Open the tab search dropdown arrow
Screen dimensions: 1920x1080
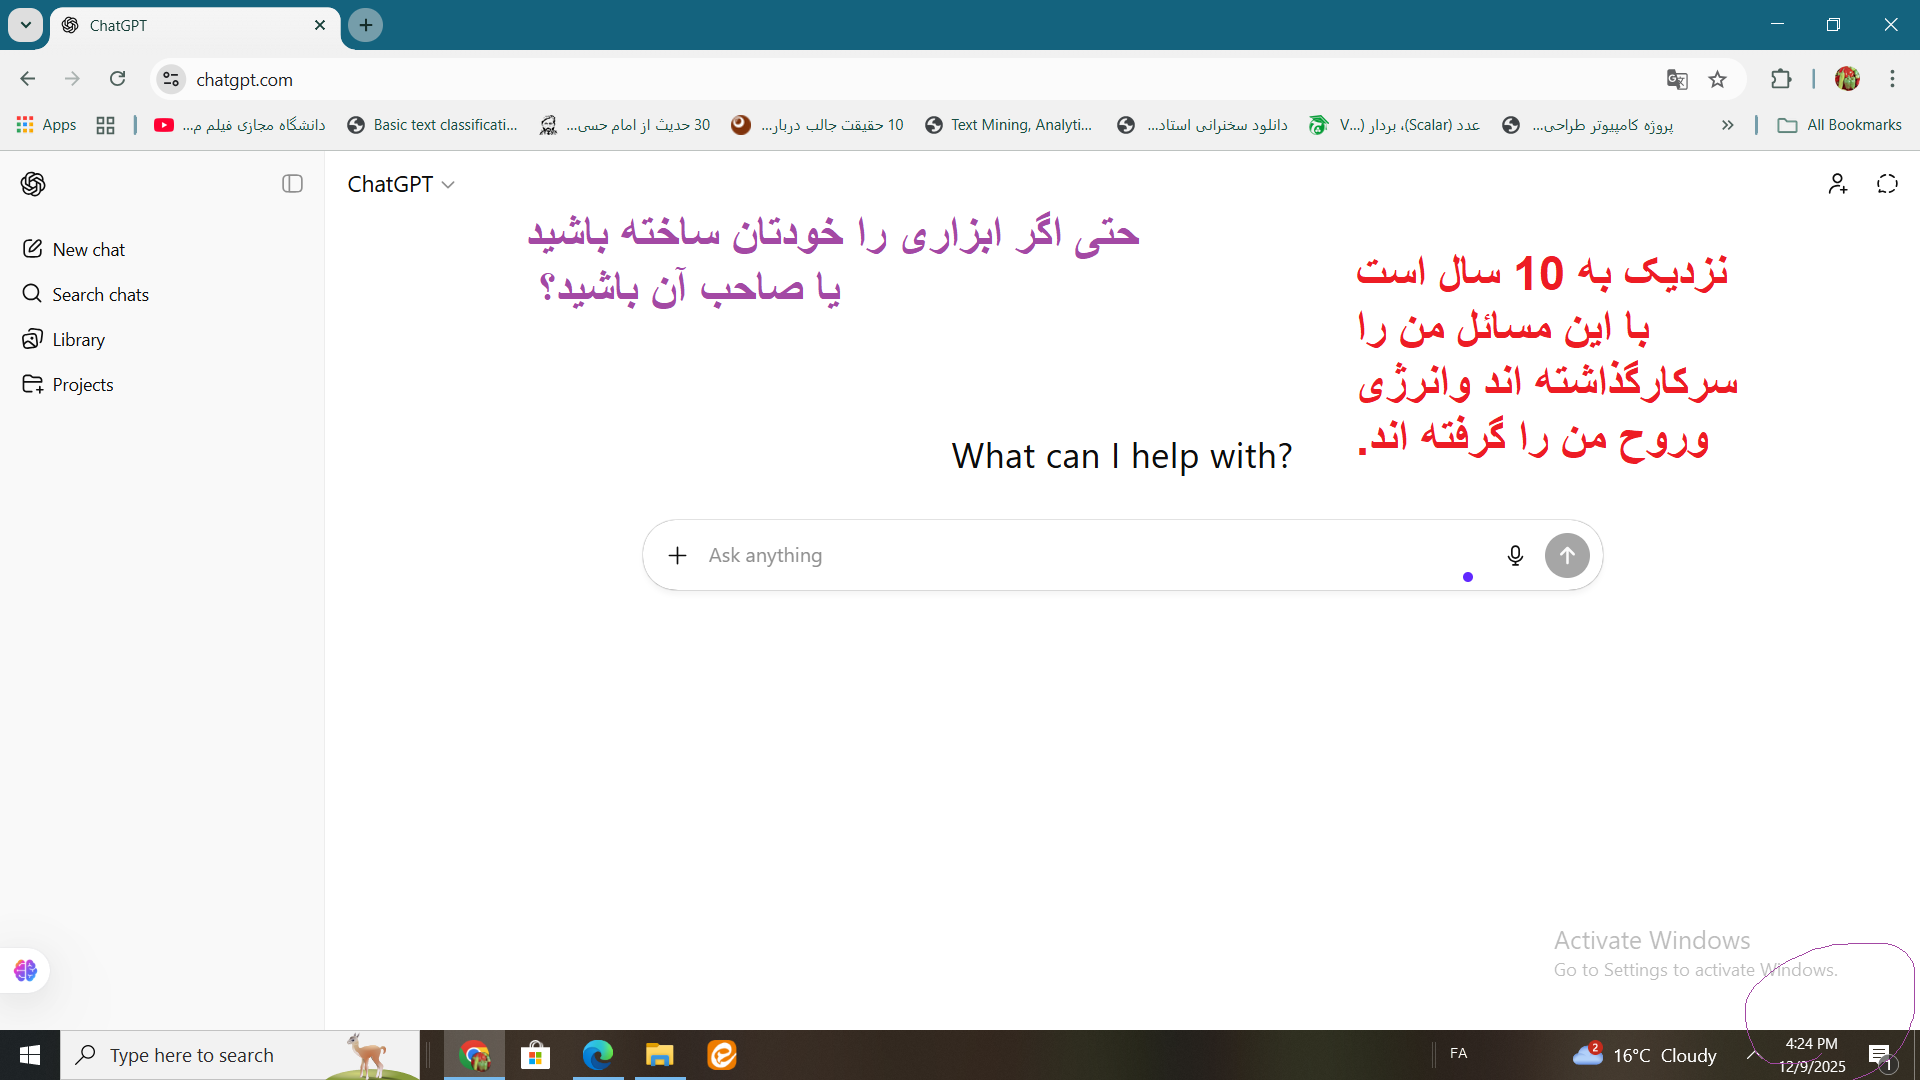click(26, 25)
